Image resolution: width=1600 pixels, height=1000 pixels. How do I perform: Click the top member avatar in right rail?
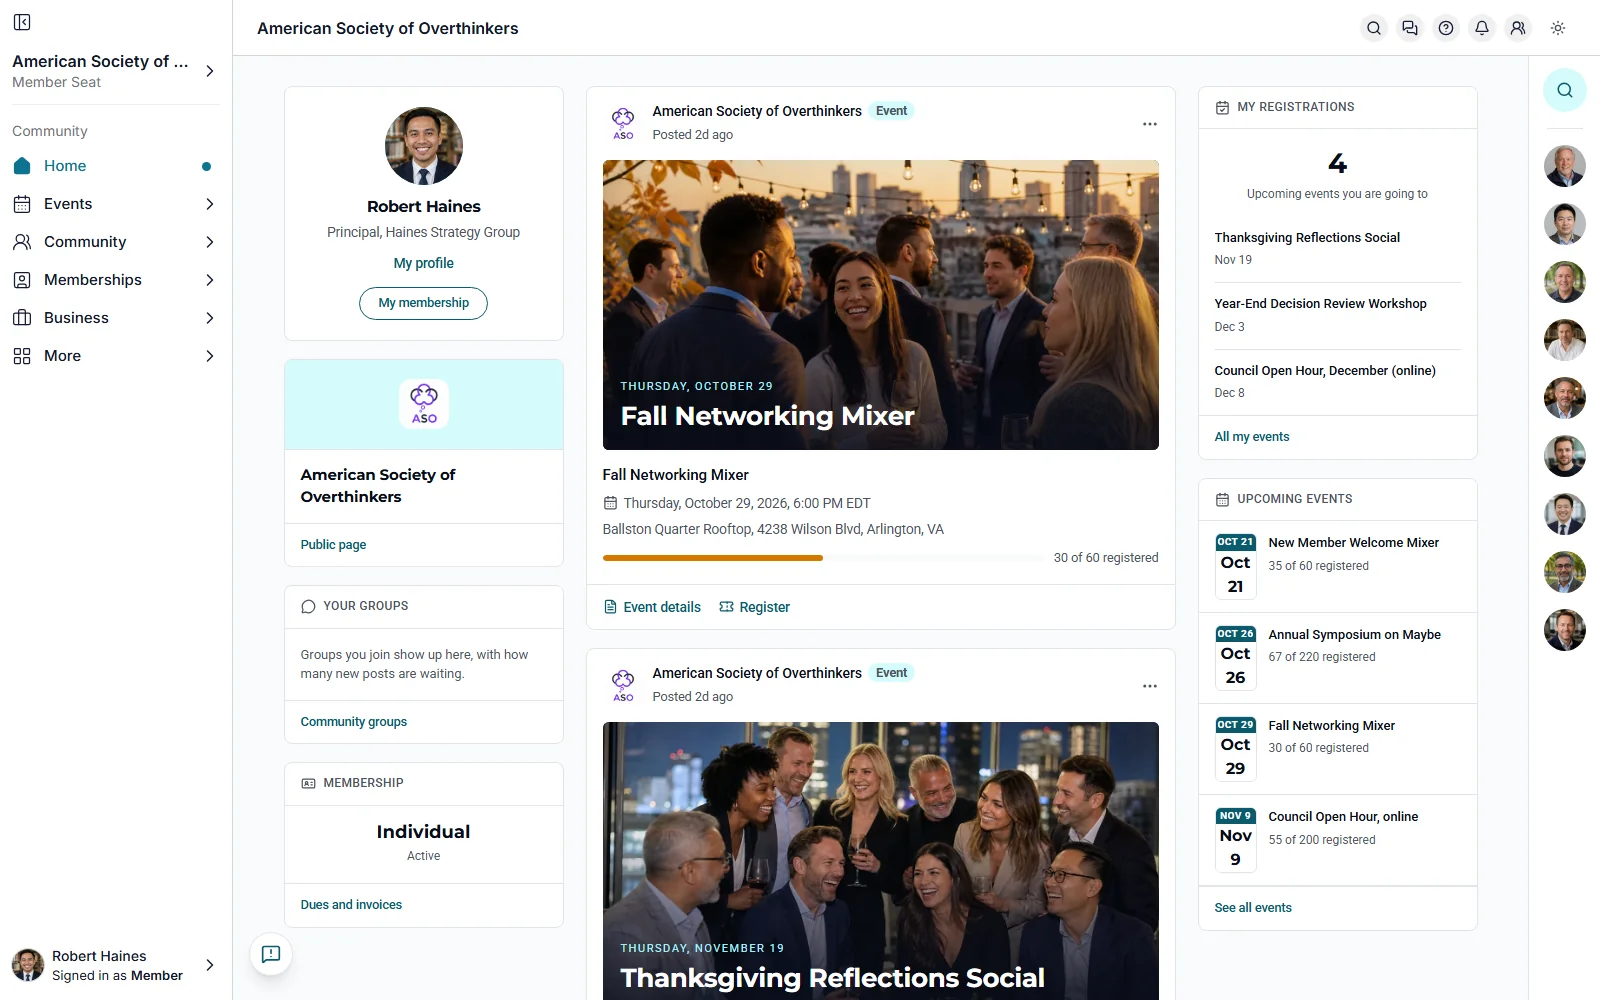(1565, 166)
